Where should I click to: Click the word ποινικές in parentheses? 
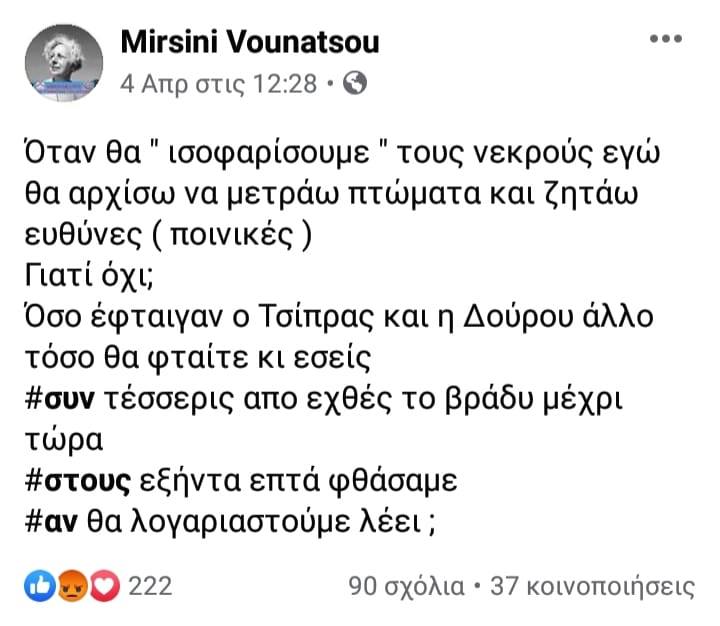click(x=231, y=235)
